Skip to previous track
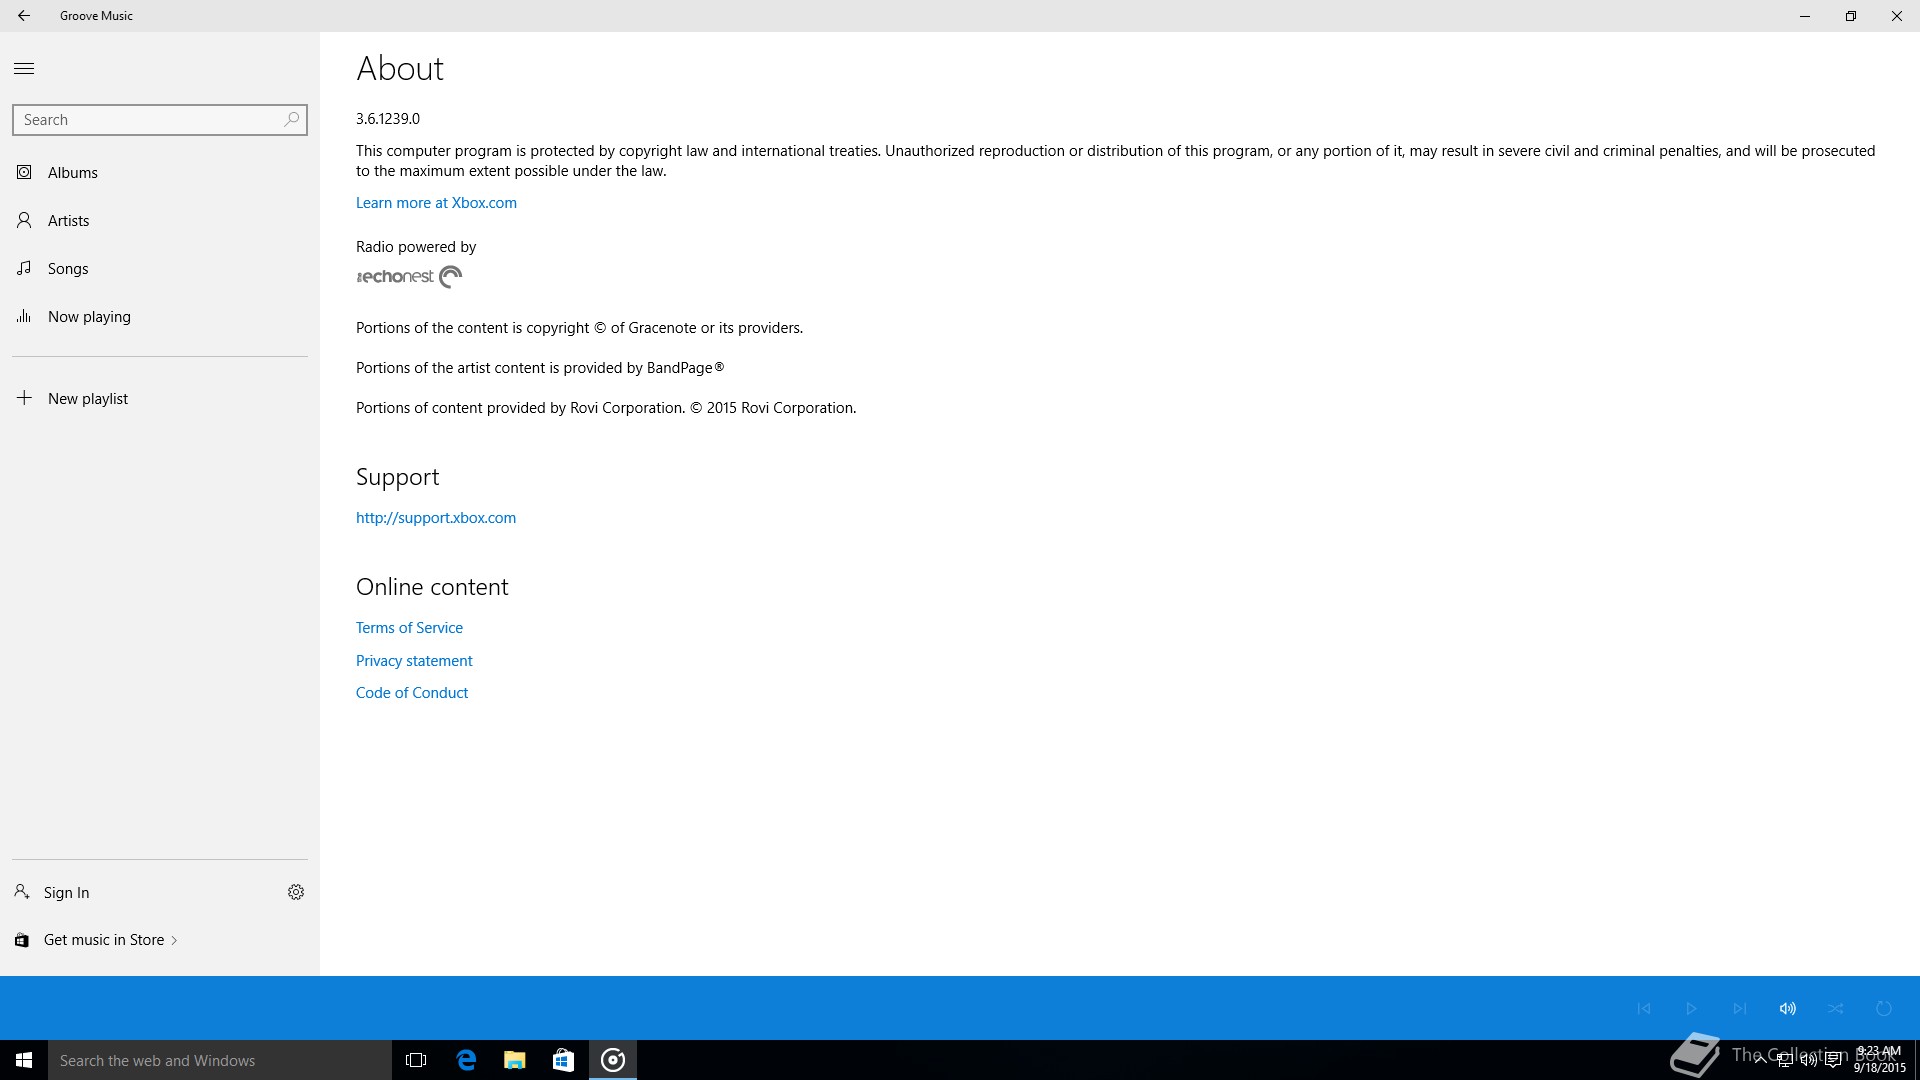Viewport: 1920px width, 1080px height. (x=1644, y=1008)
